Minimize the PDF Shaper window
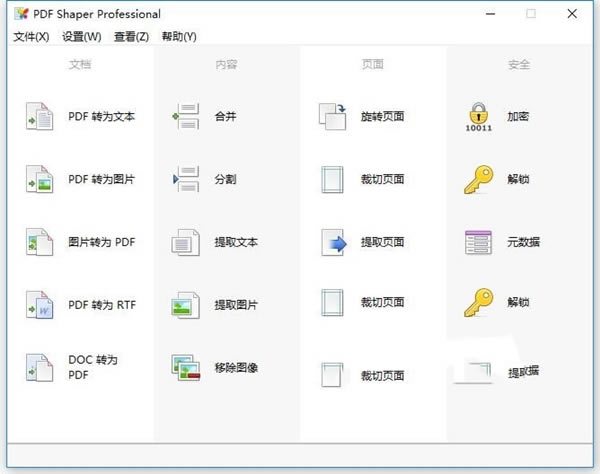600x474 pixels. tap(491, 14)
